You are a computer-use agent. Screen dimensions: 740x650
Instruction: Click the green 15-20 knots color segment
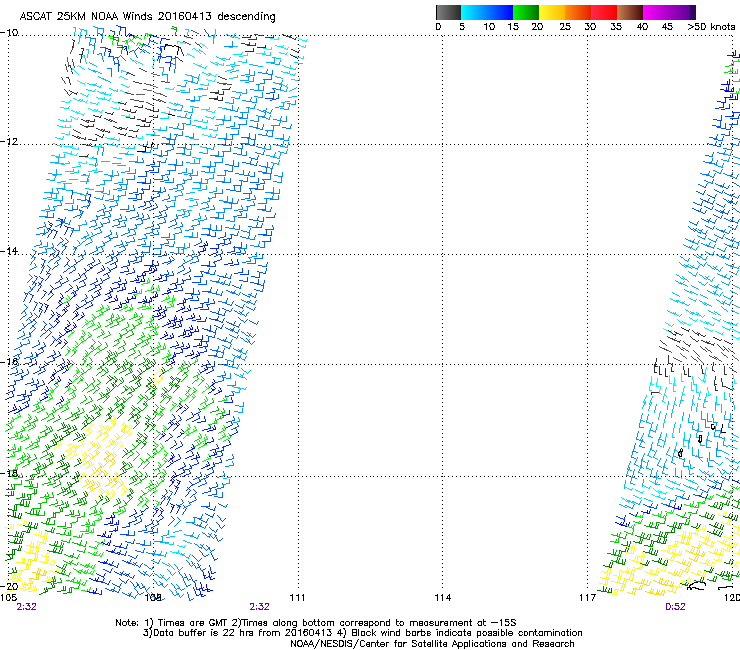click(526, 12)
